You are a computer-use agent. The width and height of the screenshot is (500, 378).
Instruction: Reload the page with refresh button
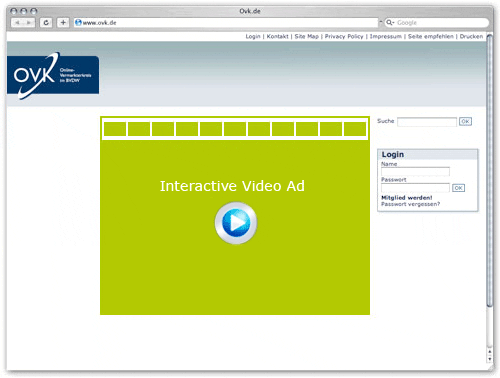pos(46,23)
